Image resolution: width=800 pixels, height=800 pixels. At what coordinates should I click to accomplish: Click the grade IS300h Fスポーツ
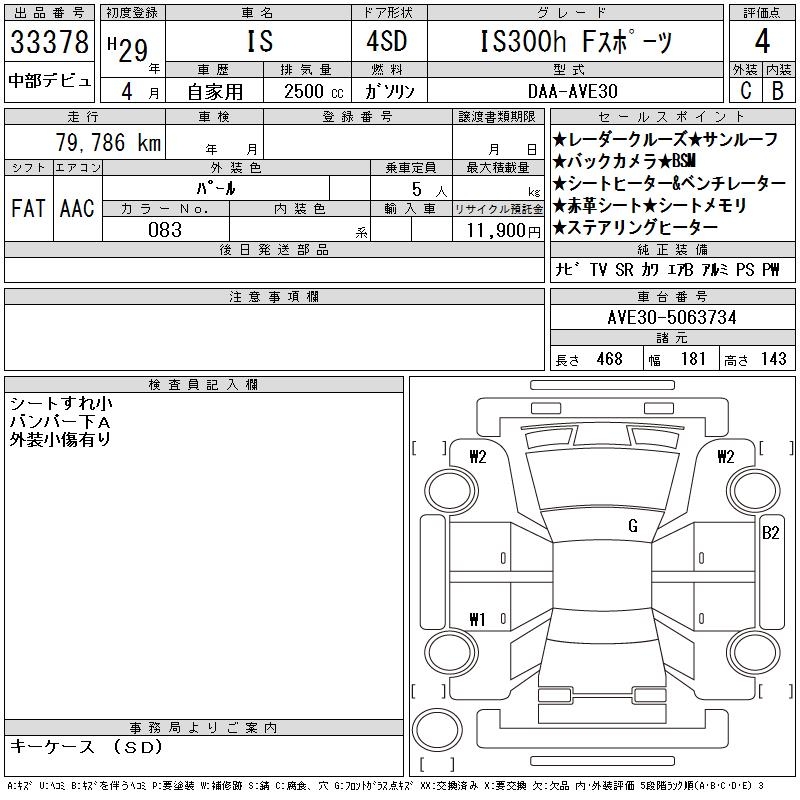576,41
